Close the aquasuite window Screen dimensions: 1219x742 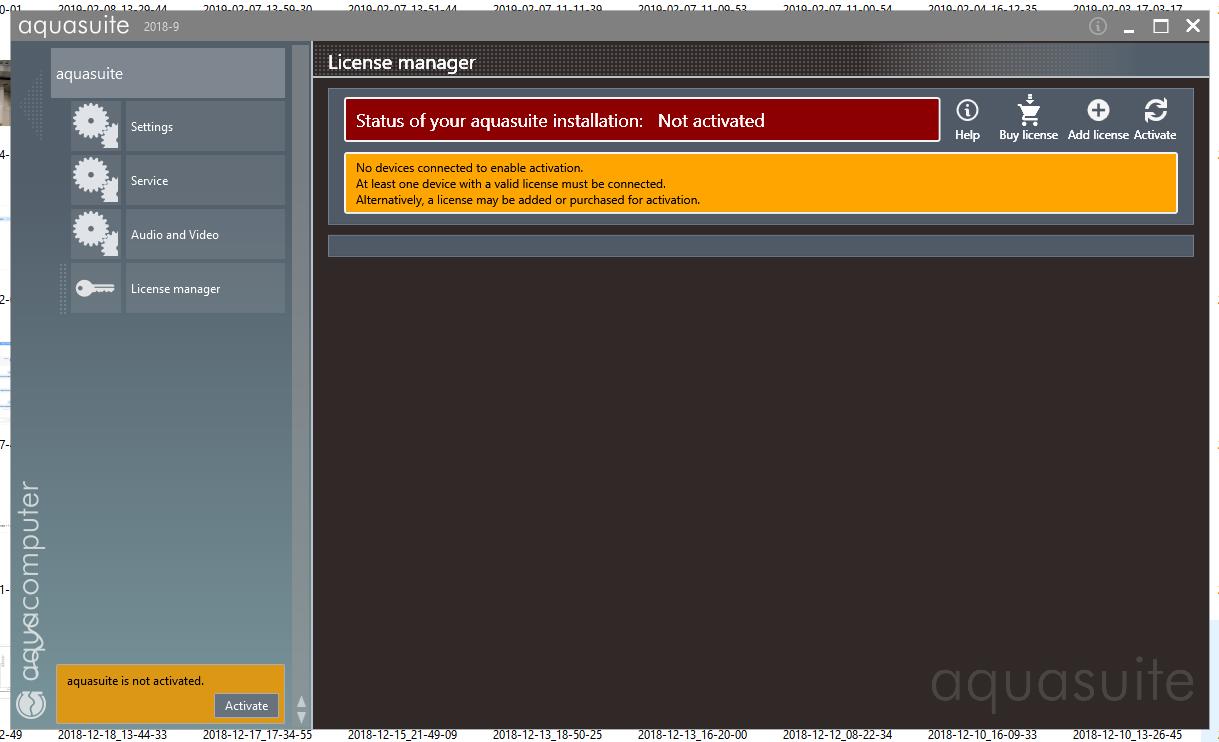pyautogui.click(x=1193, y=27)
